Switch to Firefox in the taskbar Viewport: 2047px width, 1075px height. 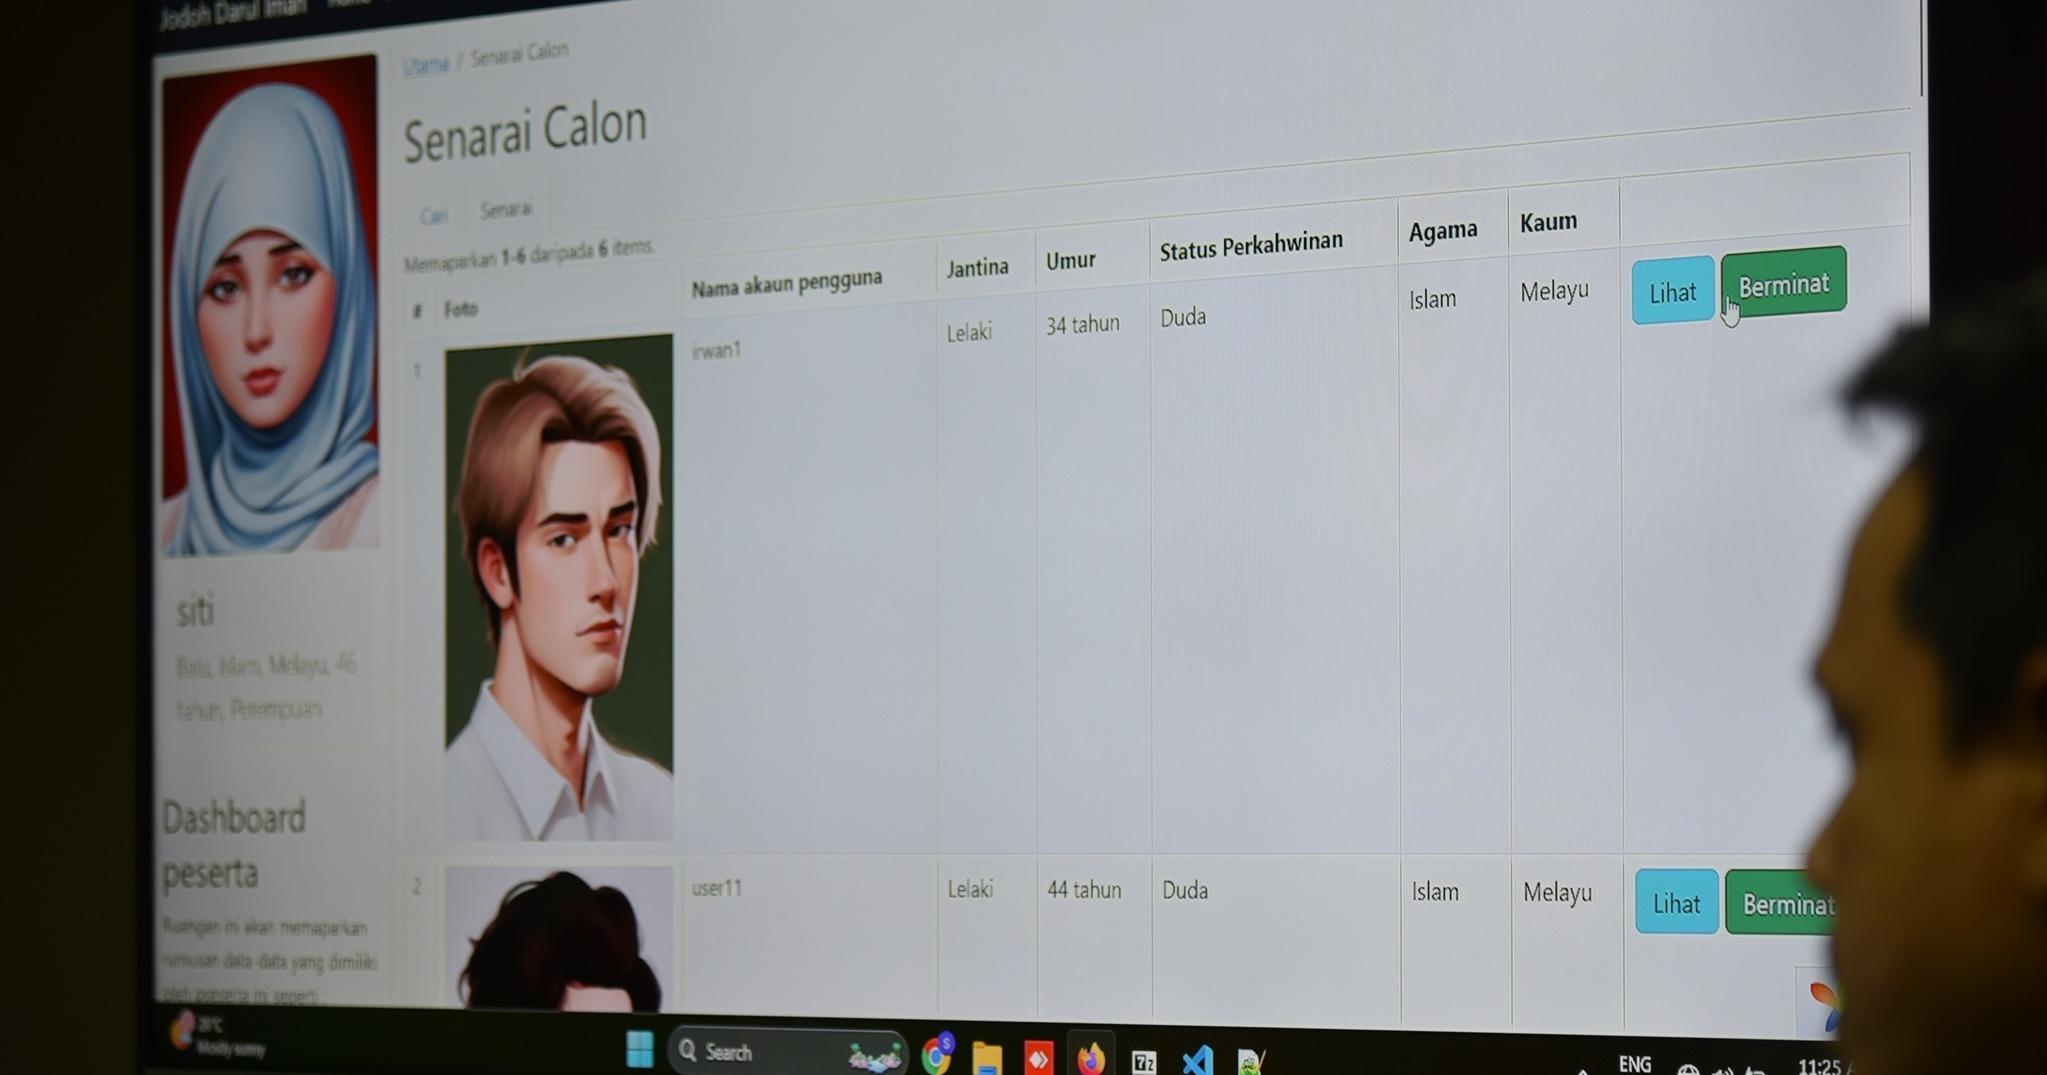1091,1059
